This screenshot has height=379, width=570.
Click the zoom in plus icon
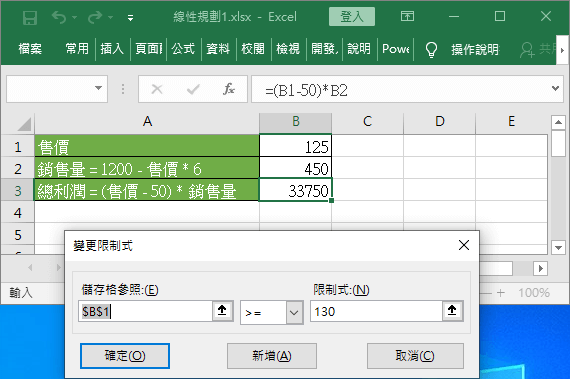point(501,293)
